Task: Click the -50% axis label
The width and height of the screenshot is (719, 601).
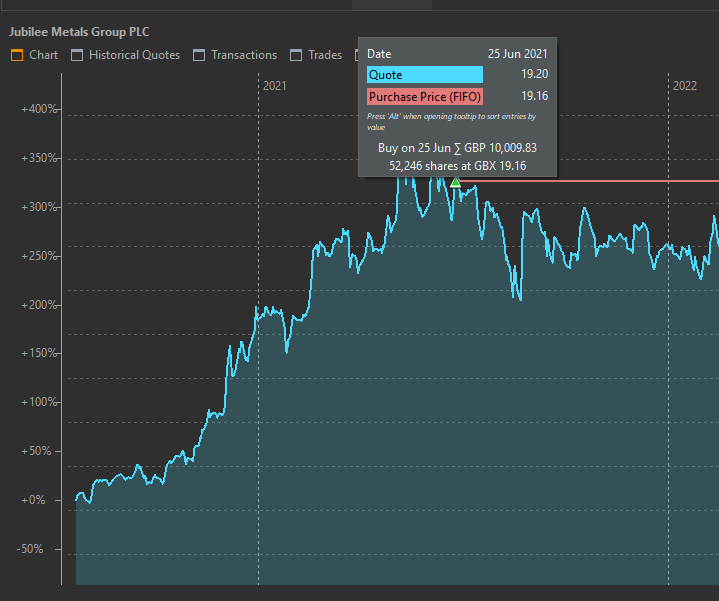Action: click(x=30, y=549)
